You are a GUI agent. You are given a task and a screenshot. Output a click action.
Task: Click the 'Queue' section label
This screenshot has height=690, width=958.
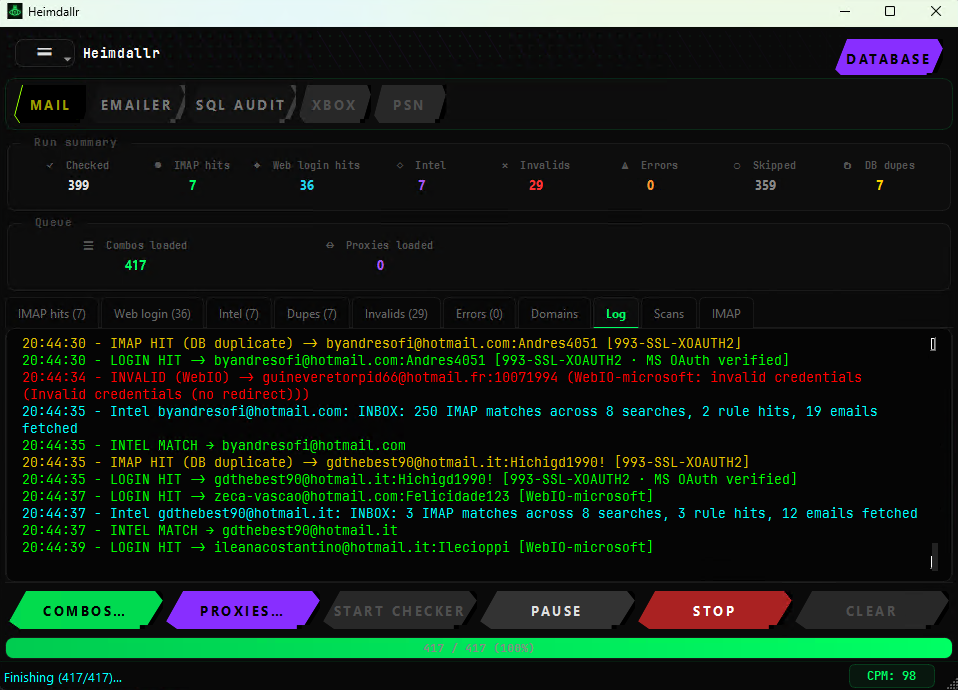(53, 222)
